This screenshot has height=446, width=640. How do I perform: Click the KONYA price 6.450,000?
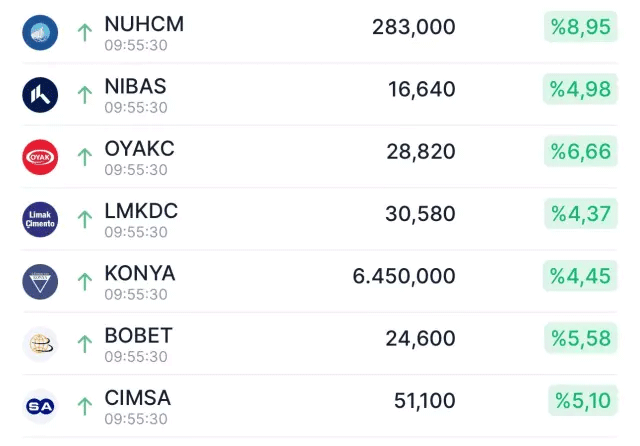point(404,276)
